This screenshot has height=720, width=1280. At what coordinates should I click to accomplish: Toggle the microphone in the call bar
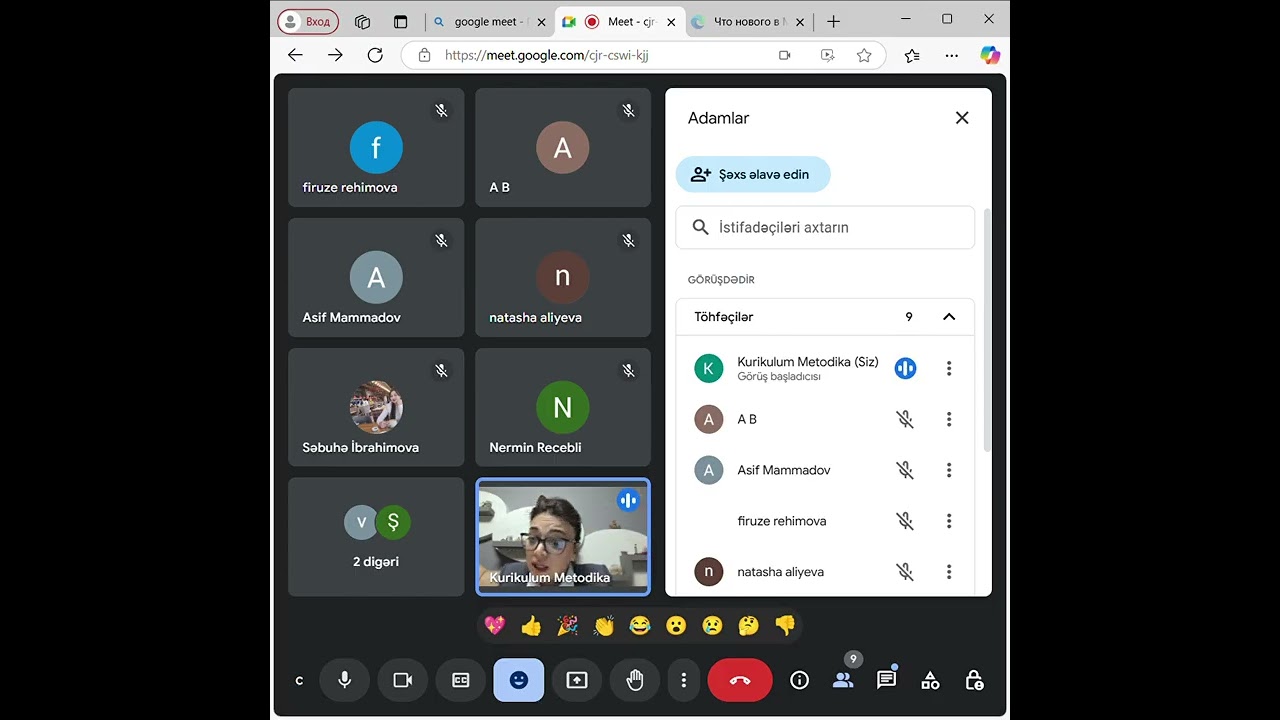point(345,680)
